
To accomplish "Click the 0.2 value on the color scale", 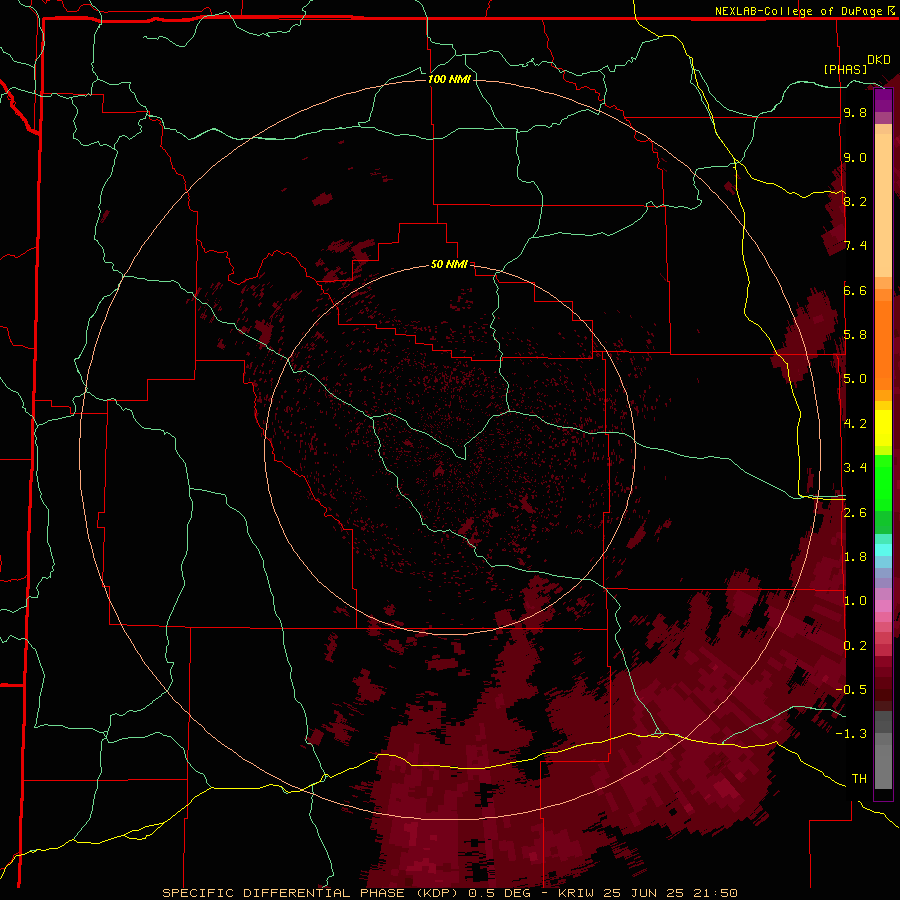I will point(855,646).
